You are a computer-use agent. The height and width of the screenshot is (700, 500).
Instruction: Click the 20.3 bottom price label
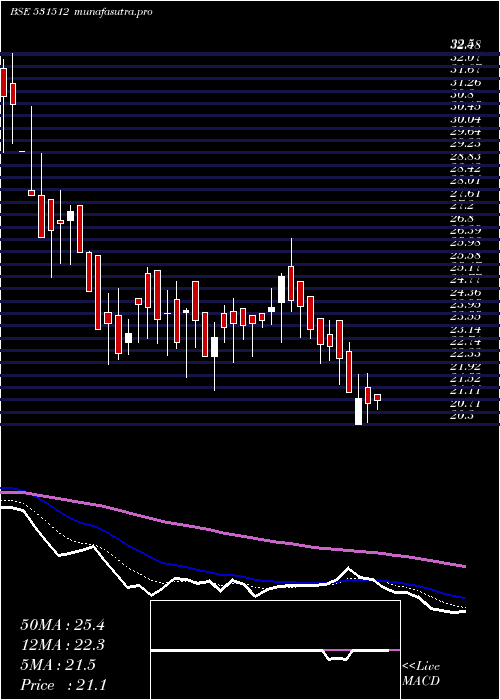pyautogui.click(x=462, y=416)
